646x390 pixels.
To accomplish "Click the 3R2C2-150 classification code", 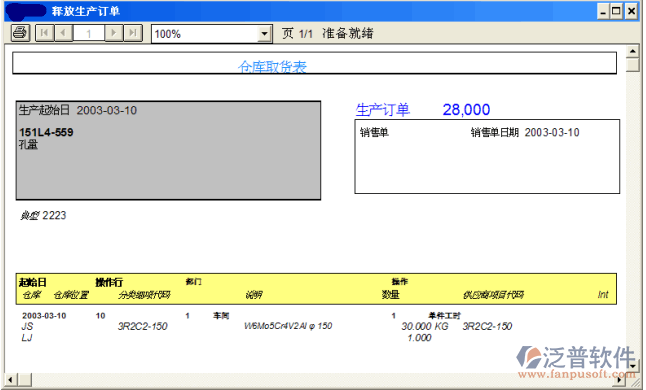I will 143,326.
